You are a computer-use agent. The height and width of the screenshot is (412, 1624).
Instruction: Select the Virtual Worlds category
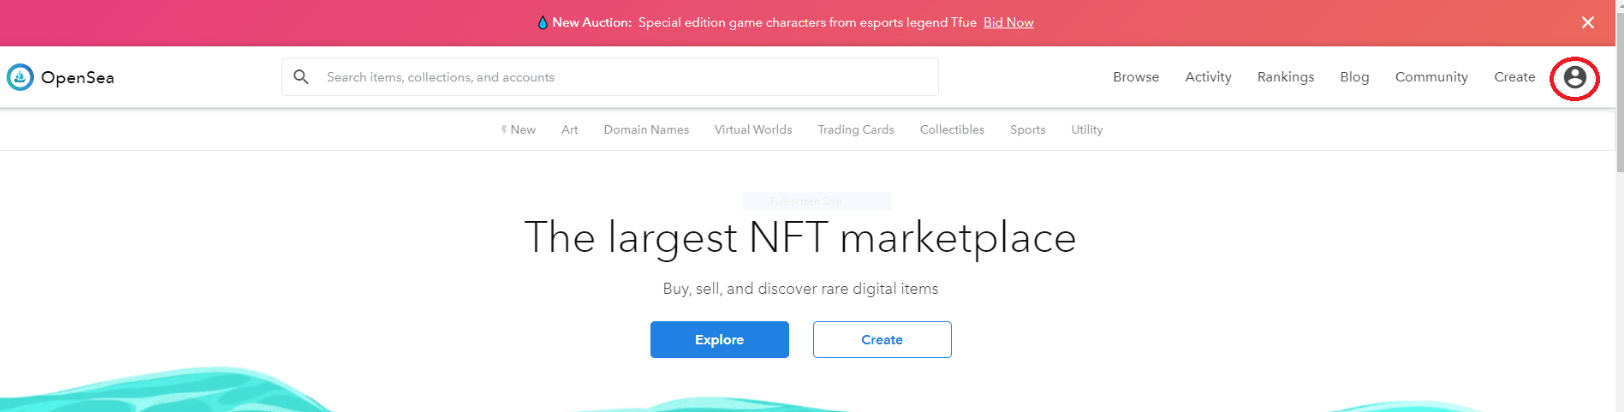[x=753, y=130]
